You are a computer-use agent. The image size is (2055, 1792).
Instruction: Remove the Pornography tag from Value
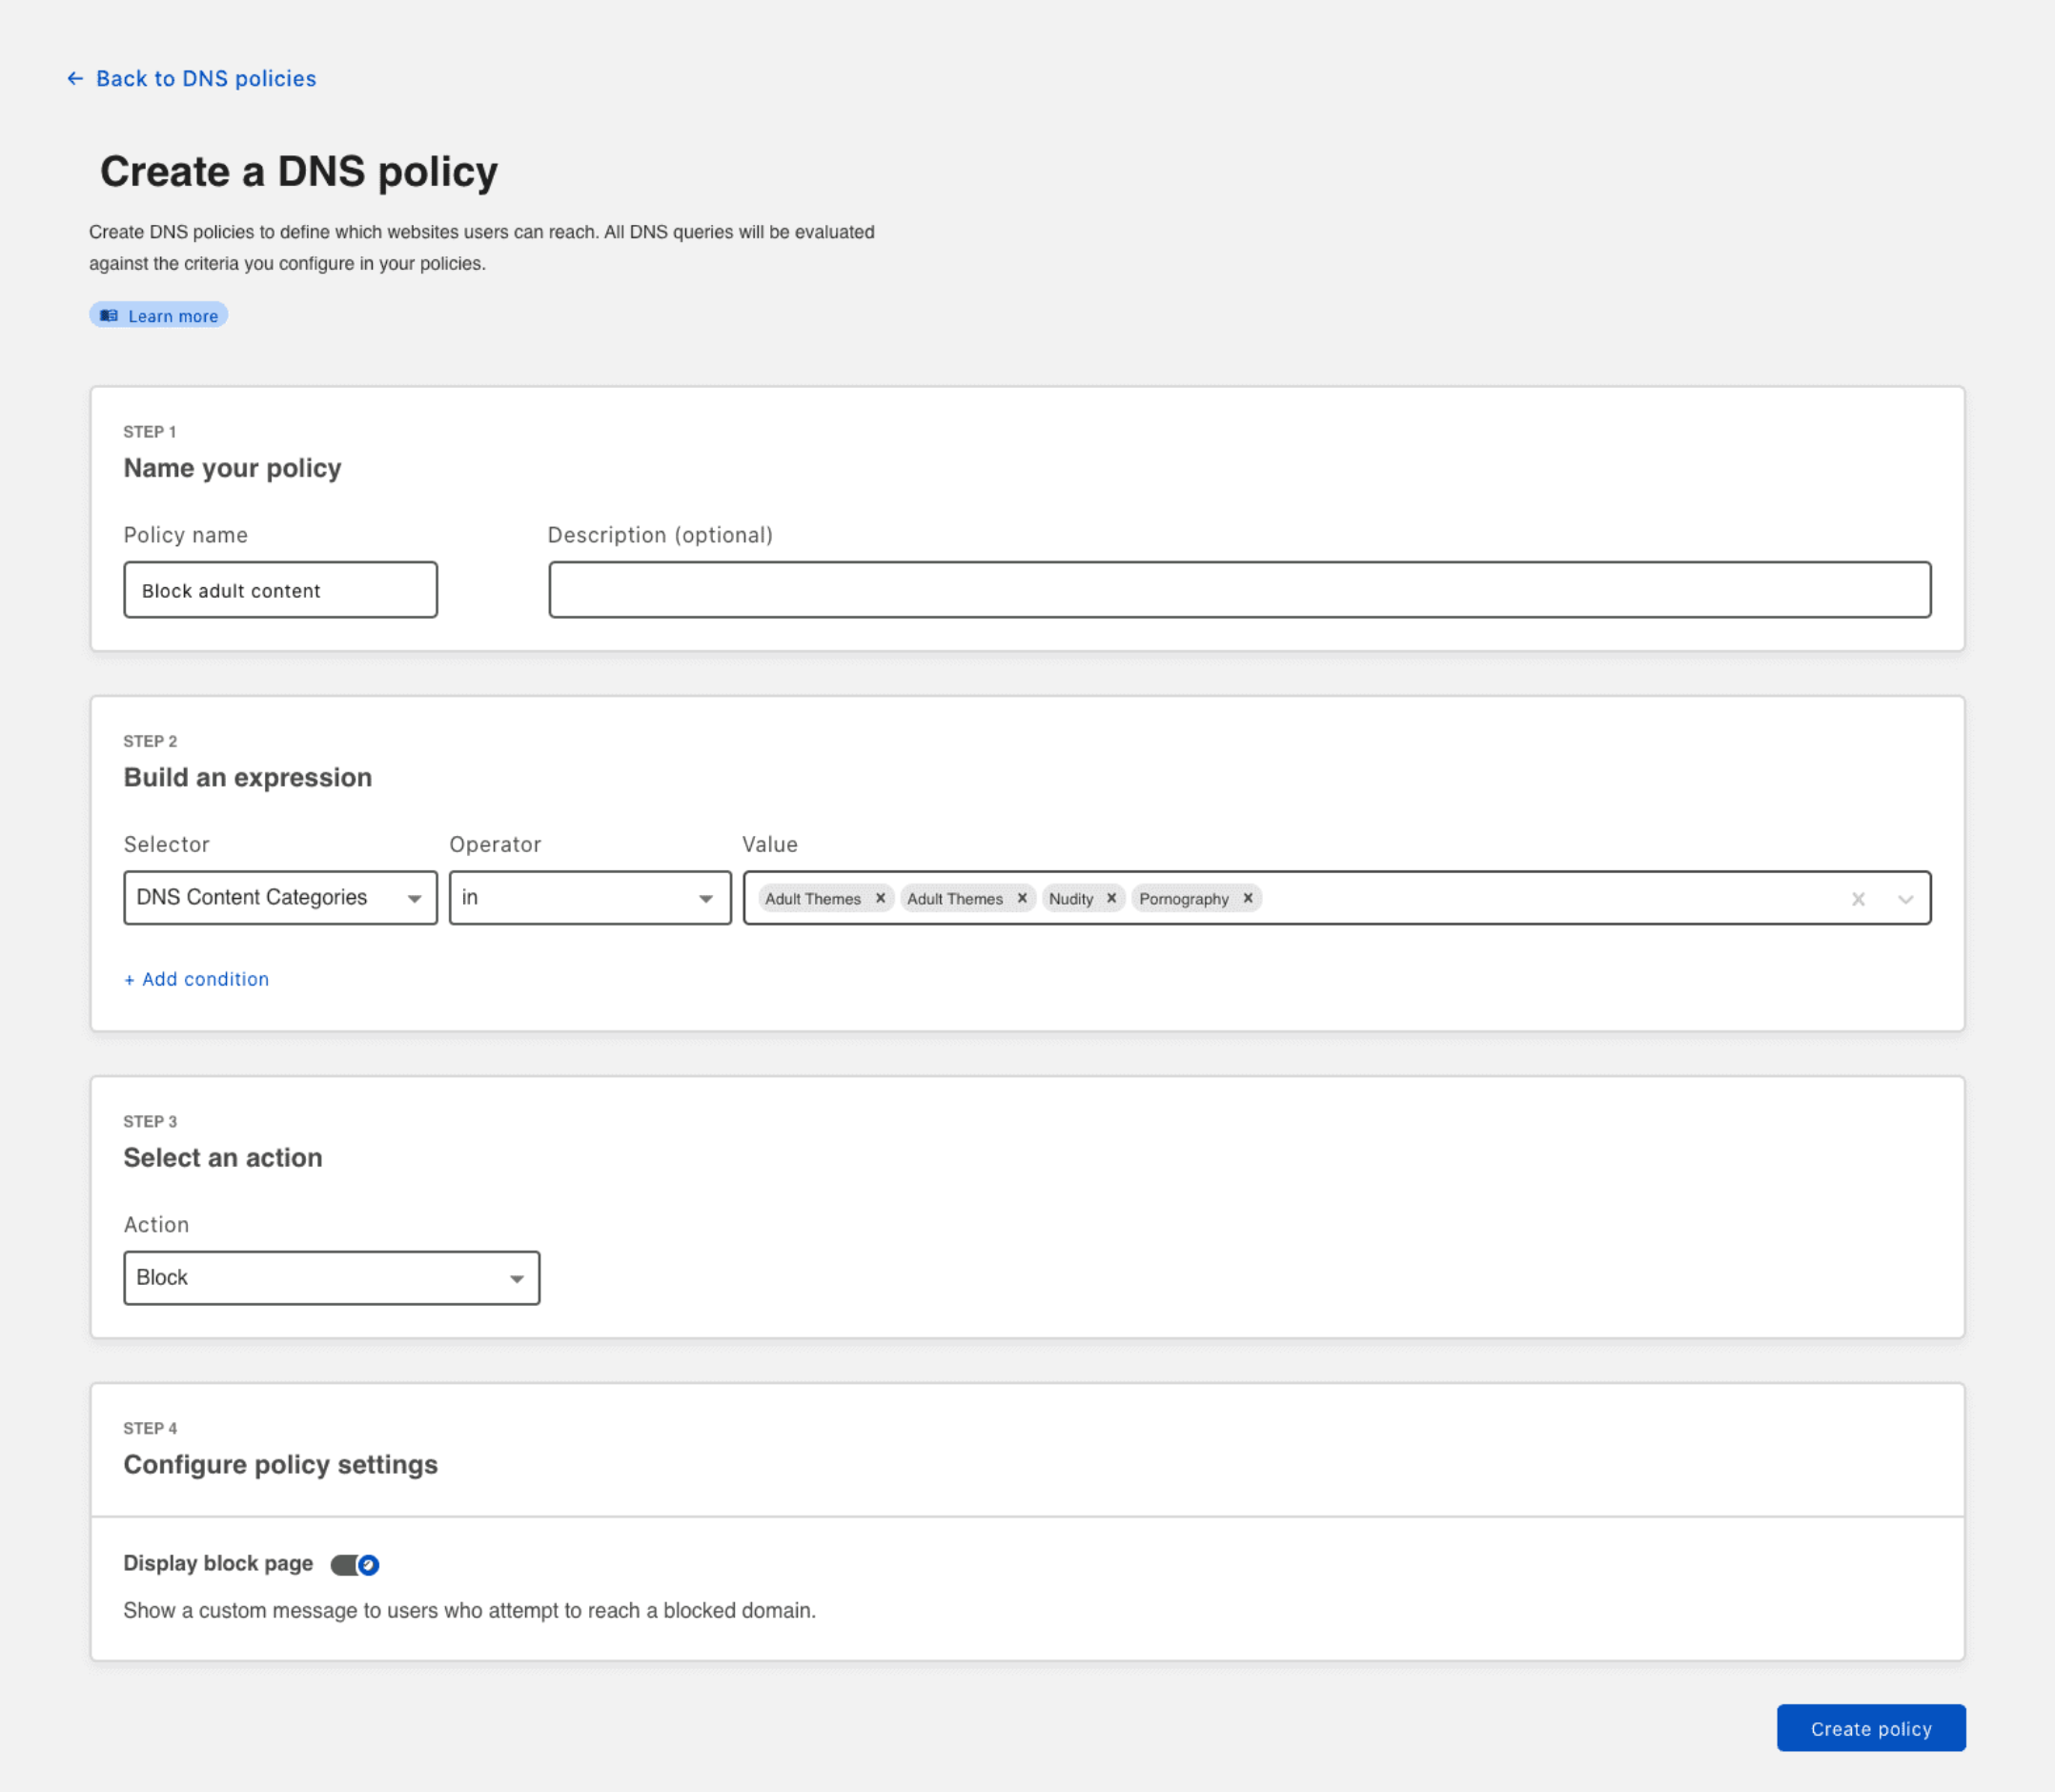click(1249, 897)
